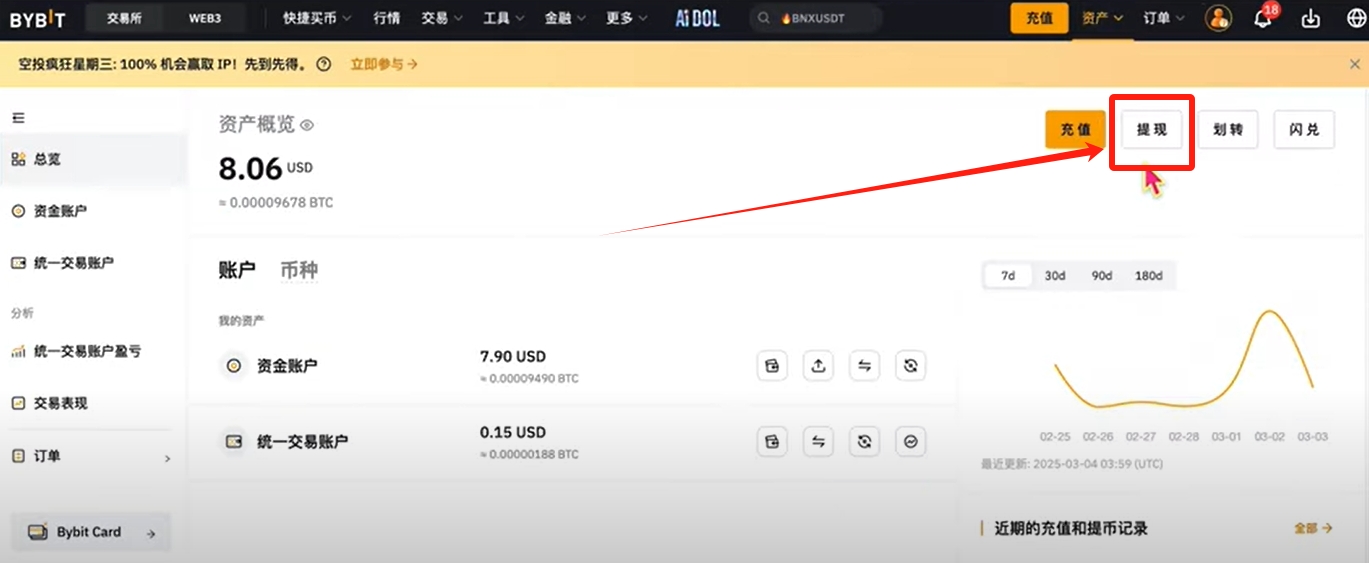
Task: Select the 30d chart range
Action: coord(1055,276)
